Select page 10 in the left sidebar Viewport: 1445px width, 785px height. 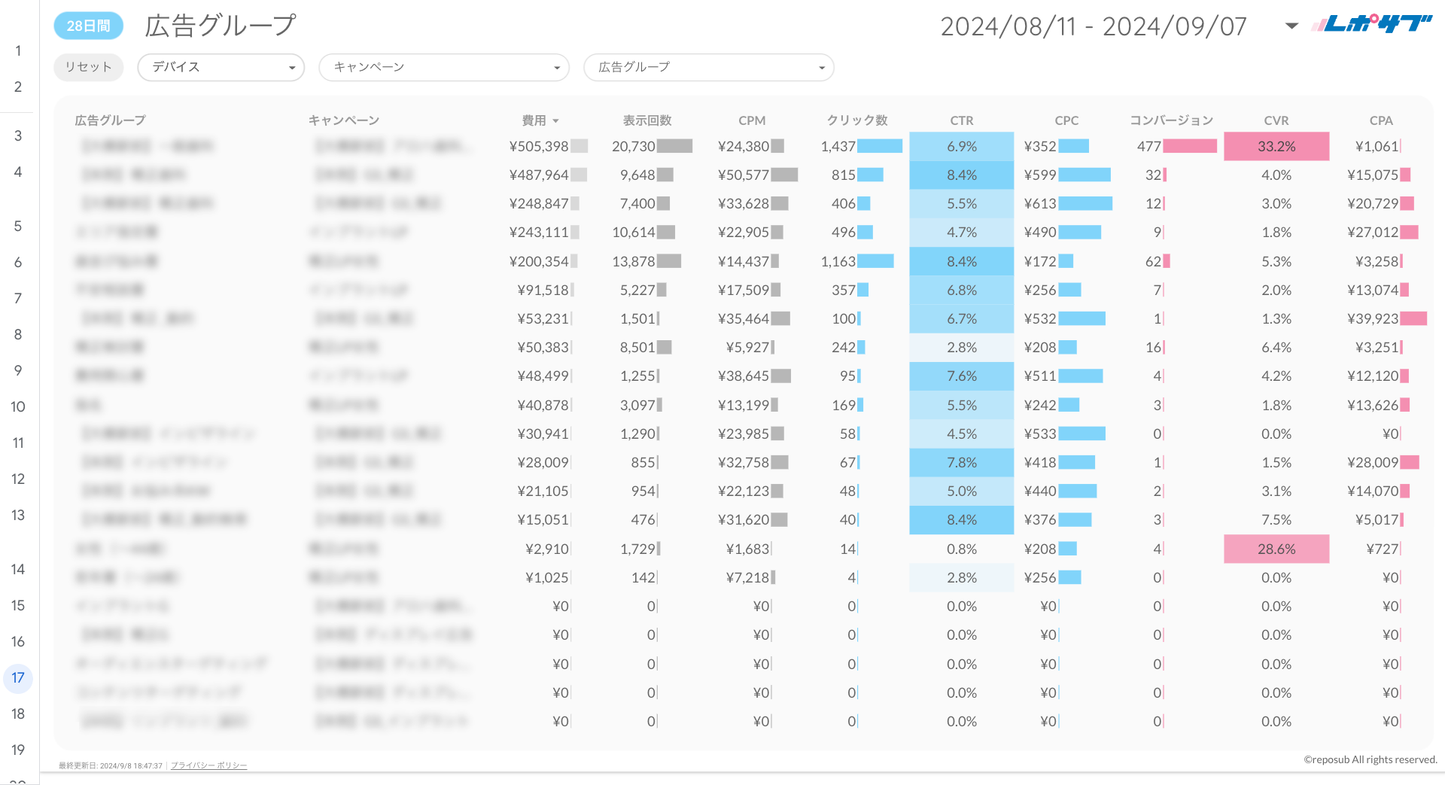pyautogui.click(x=18, y=407)
